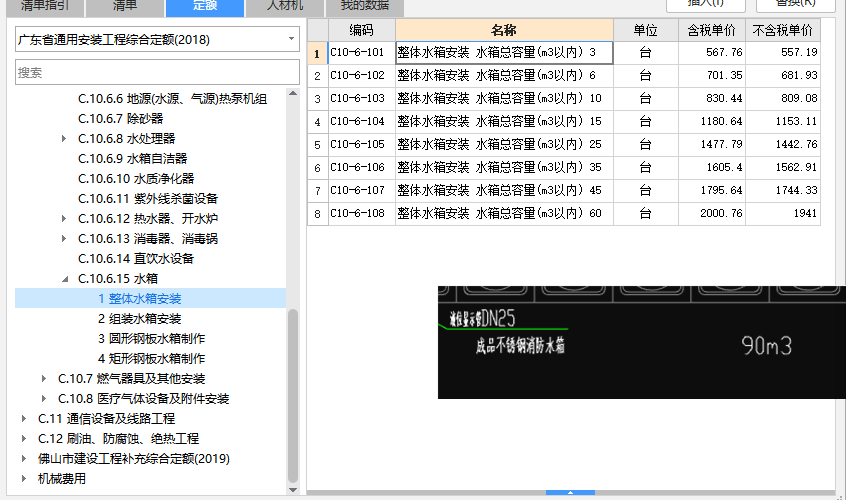Image resolution: width=846 pixels, height=500 pixels.
Task: Open the 人材机 tab
Action: coord(285,7)
